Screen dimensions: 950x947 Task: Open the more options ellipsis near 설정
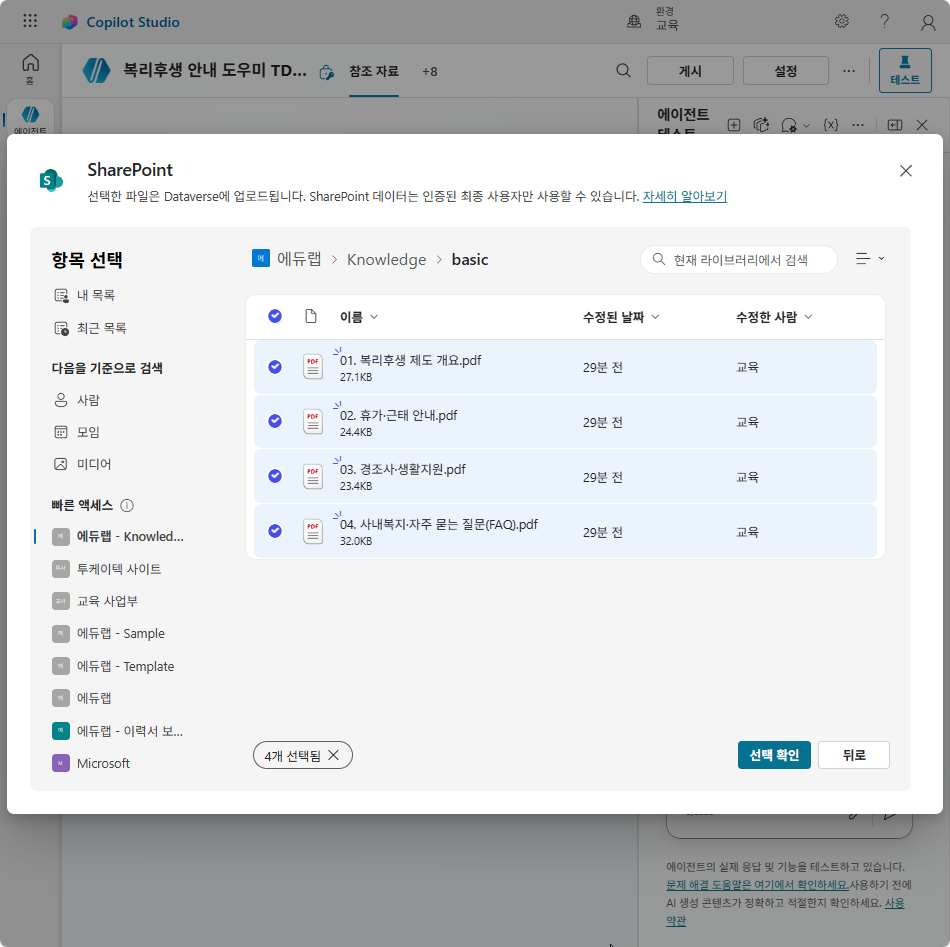click(x=849, y=71)
